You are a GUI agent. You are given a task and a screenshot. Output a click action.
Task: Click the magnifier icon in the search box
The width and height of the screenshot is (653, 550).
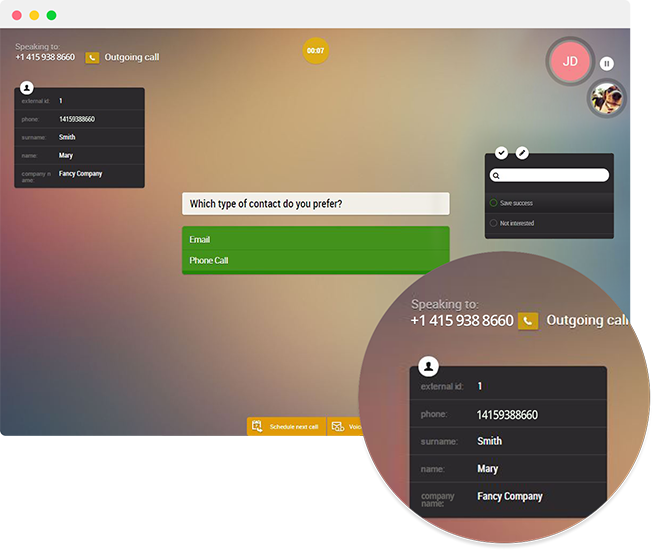(496, 175)
